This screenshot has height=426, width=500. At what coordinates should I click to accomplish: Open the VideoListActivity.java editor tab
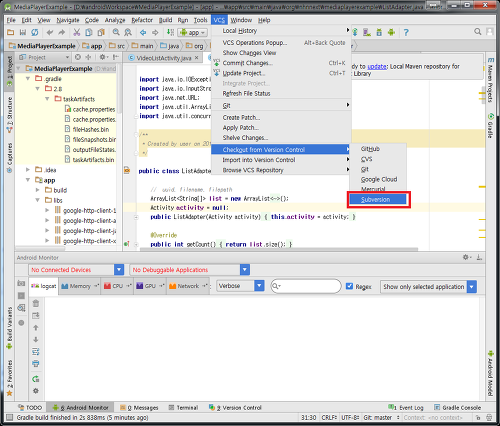[164, 58]
